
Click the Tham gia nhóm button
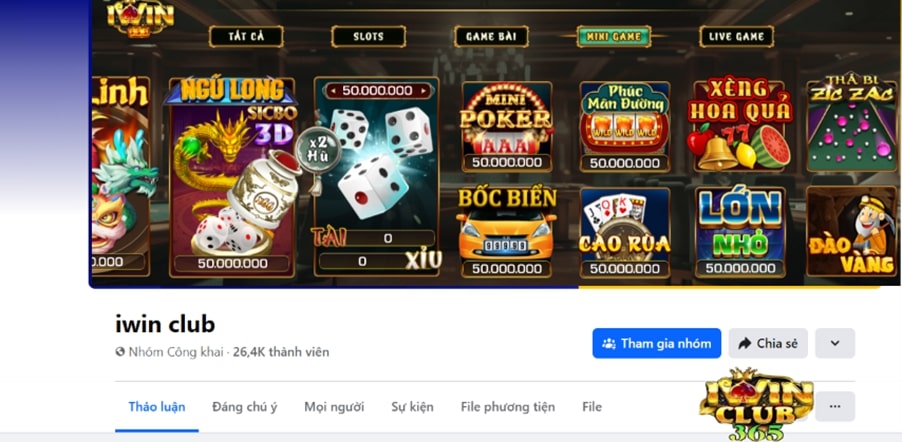[656, 344]
